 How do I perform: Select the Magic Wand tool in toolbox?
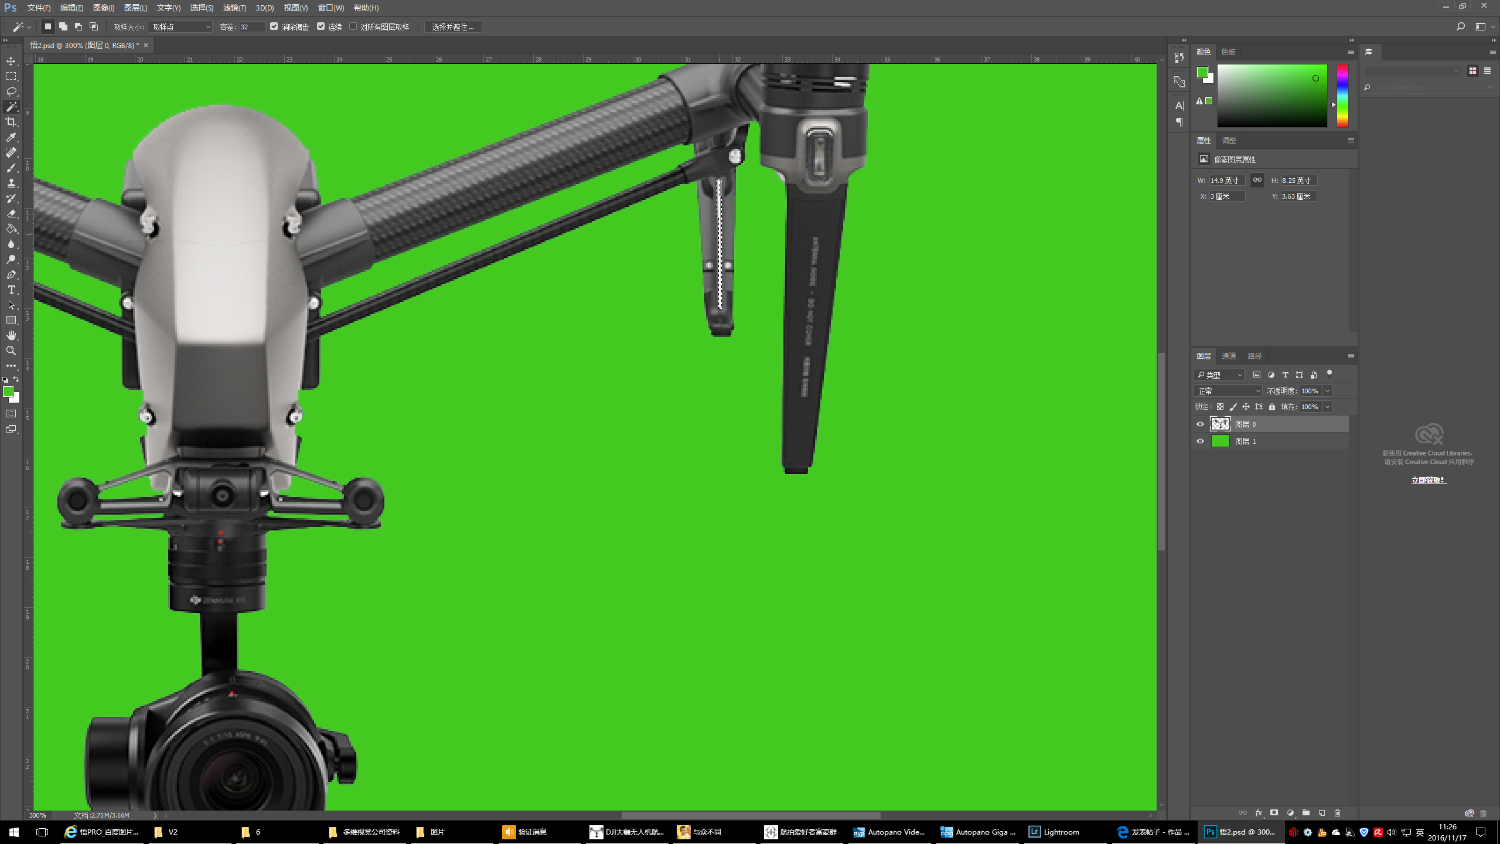[11, 107]
